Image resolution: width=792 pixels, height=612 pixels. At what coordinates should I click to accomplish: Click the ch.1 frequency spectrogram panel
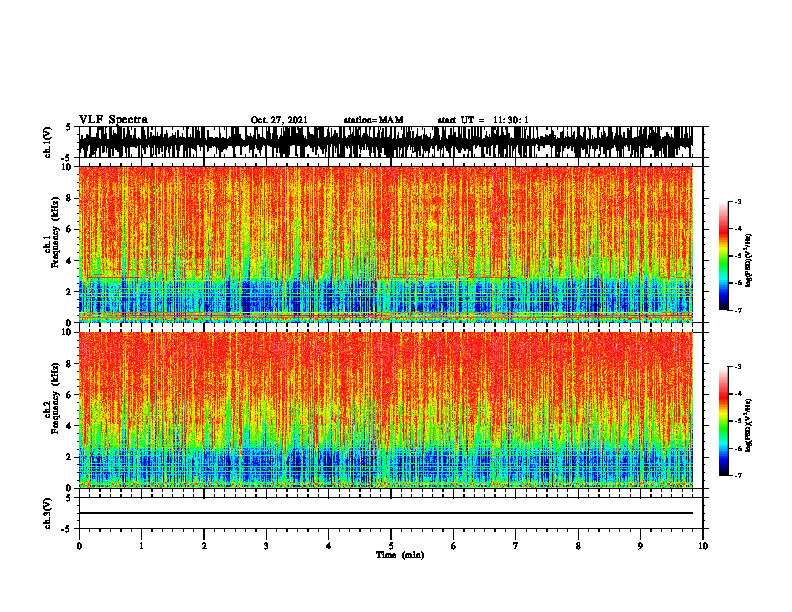coord(386,244)
